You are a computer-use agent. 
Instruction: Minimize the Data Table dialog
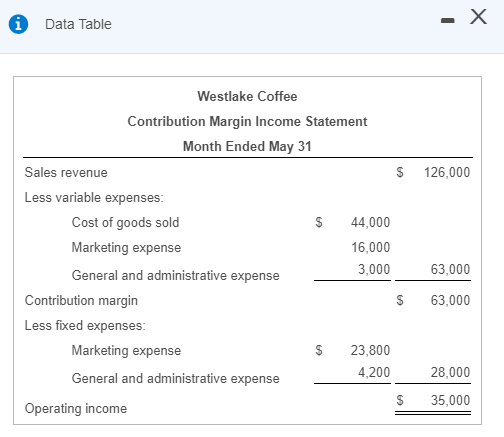coord(447,21)
